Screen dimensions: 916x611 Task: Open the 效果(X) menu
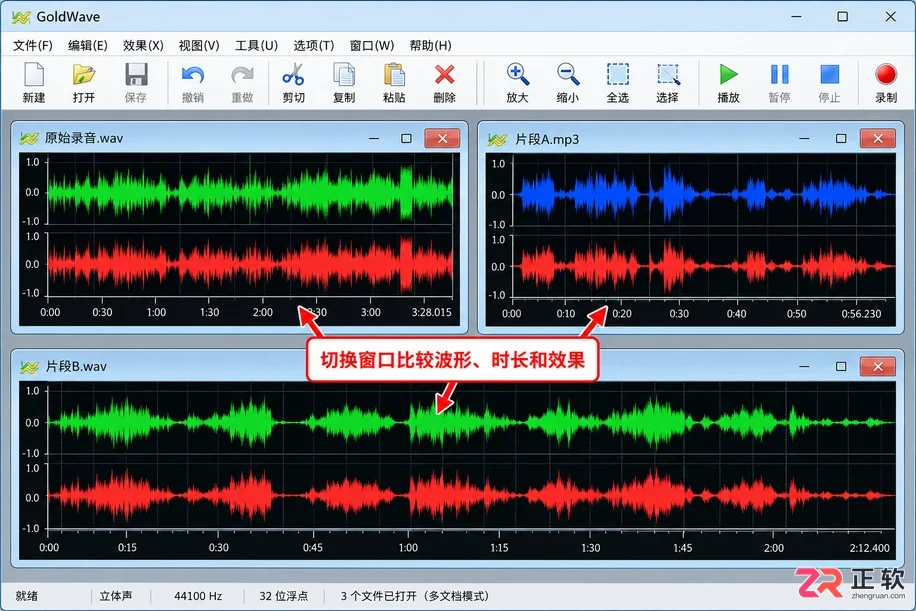pos(143,46)
